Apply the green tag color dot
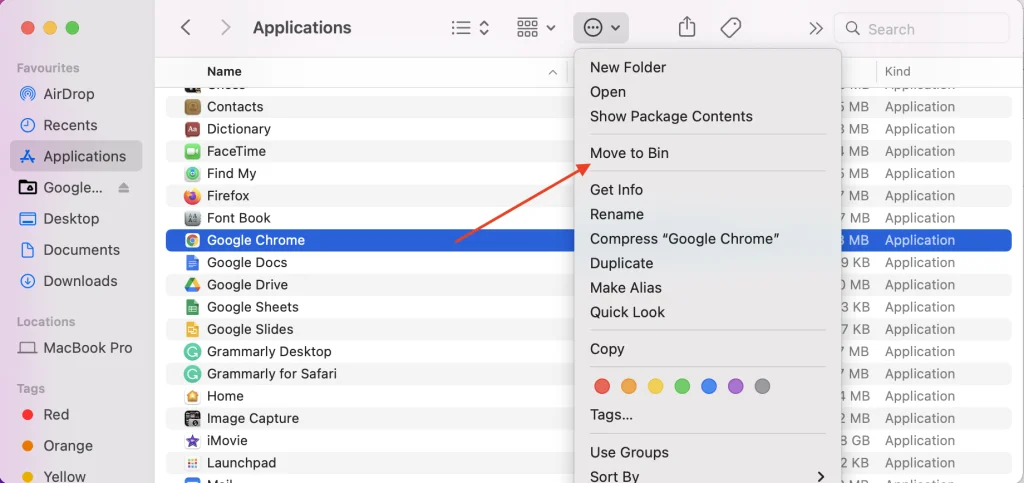The width and height of the screenshot is (1024, 483). (682, 386)
